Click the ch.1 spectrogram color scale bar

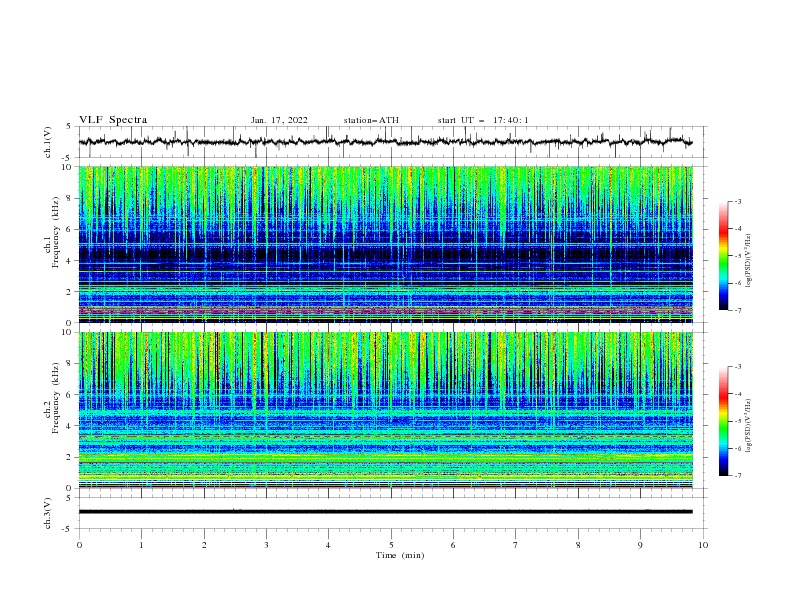click(x=724, y=256)
